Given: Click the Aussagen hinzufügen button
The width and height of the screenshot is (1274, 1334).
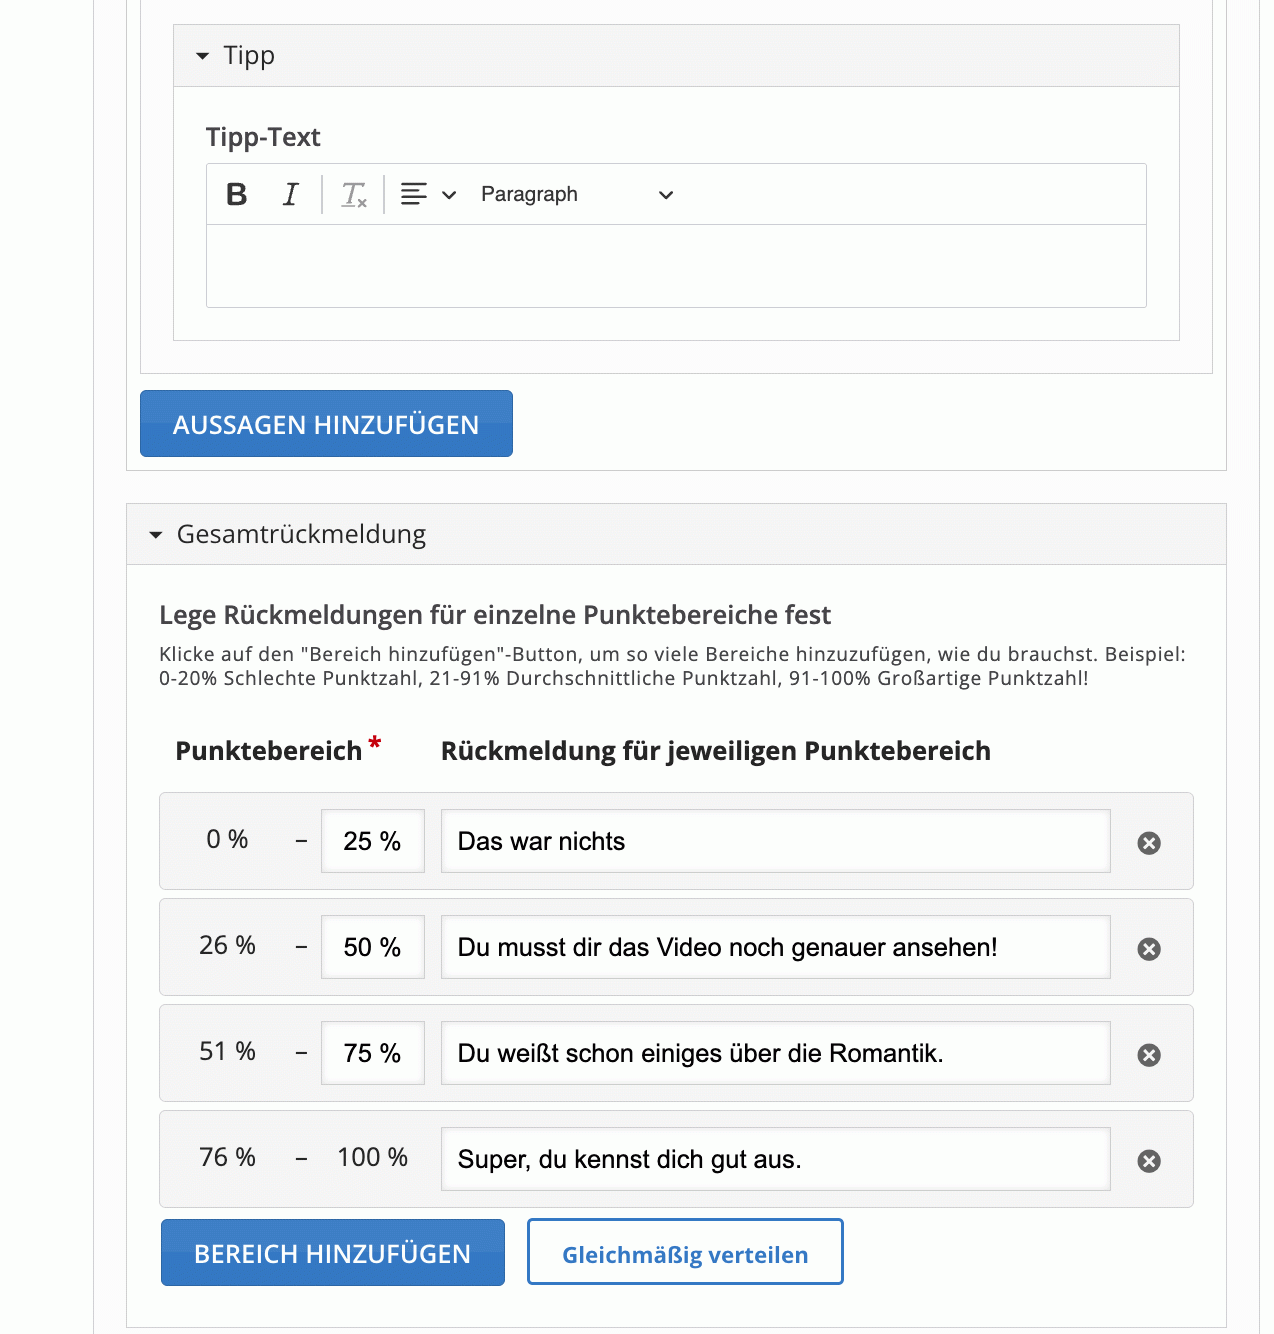Looking at the screenshot, I should tap(326, 424).
